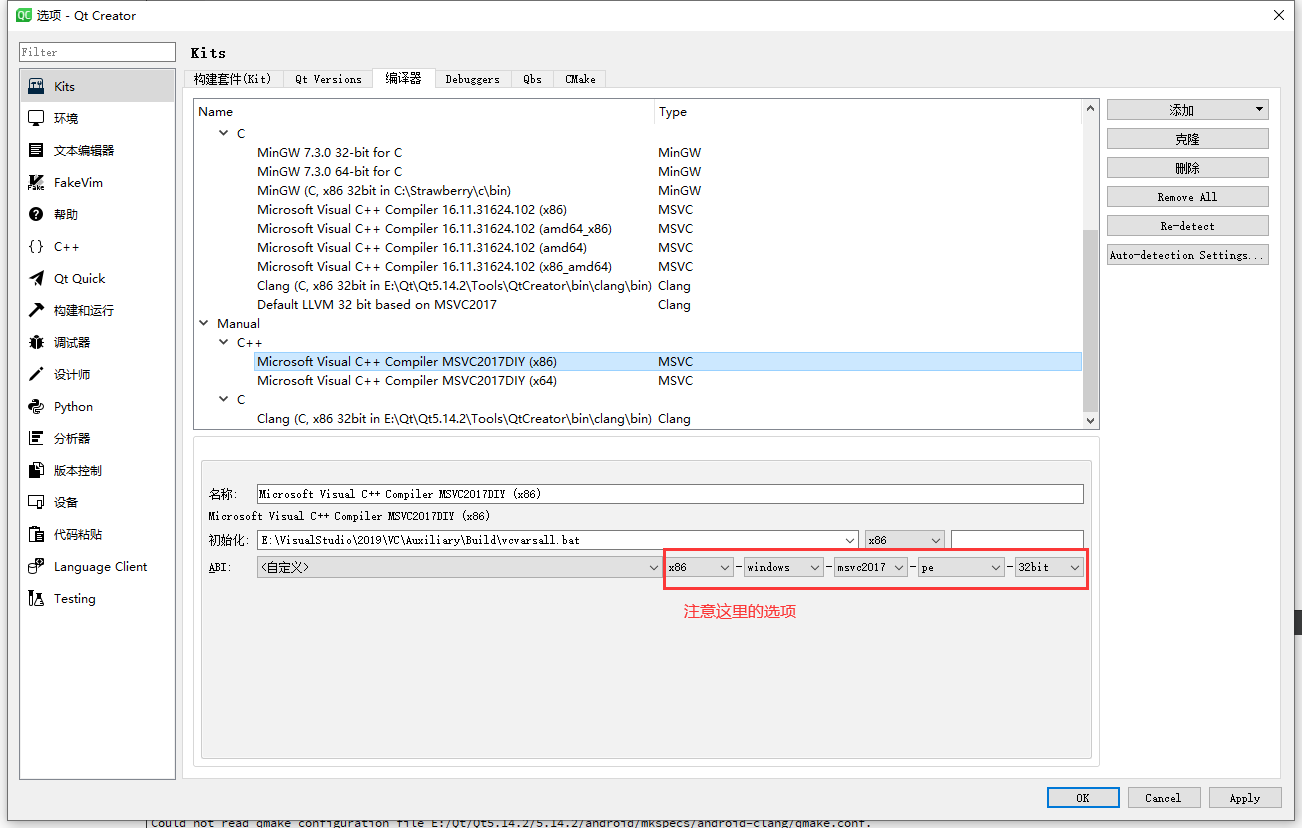Open the 帮助 question-mark icon

coord(36,214)
